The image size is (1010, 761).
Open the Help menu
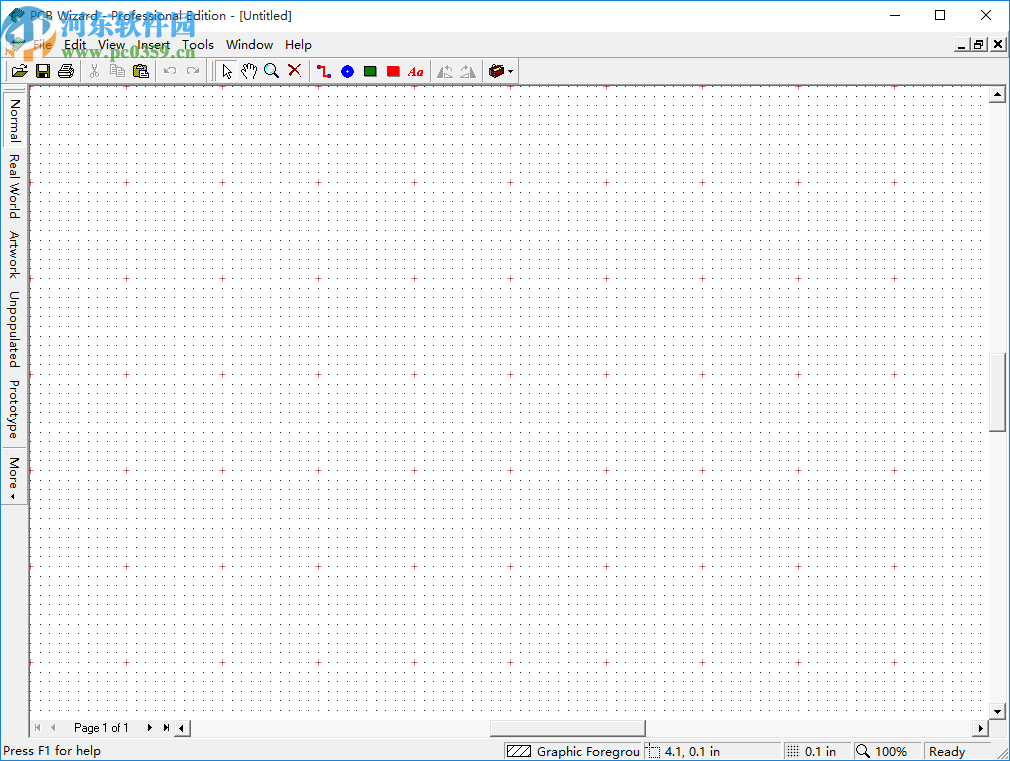click(298, 44)
